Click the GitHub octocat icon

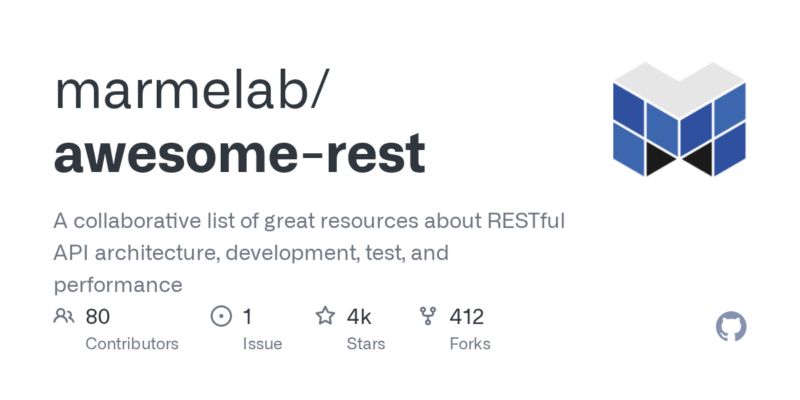click(x=732, y=327)
